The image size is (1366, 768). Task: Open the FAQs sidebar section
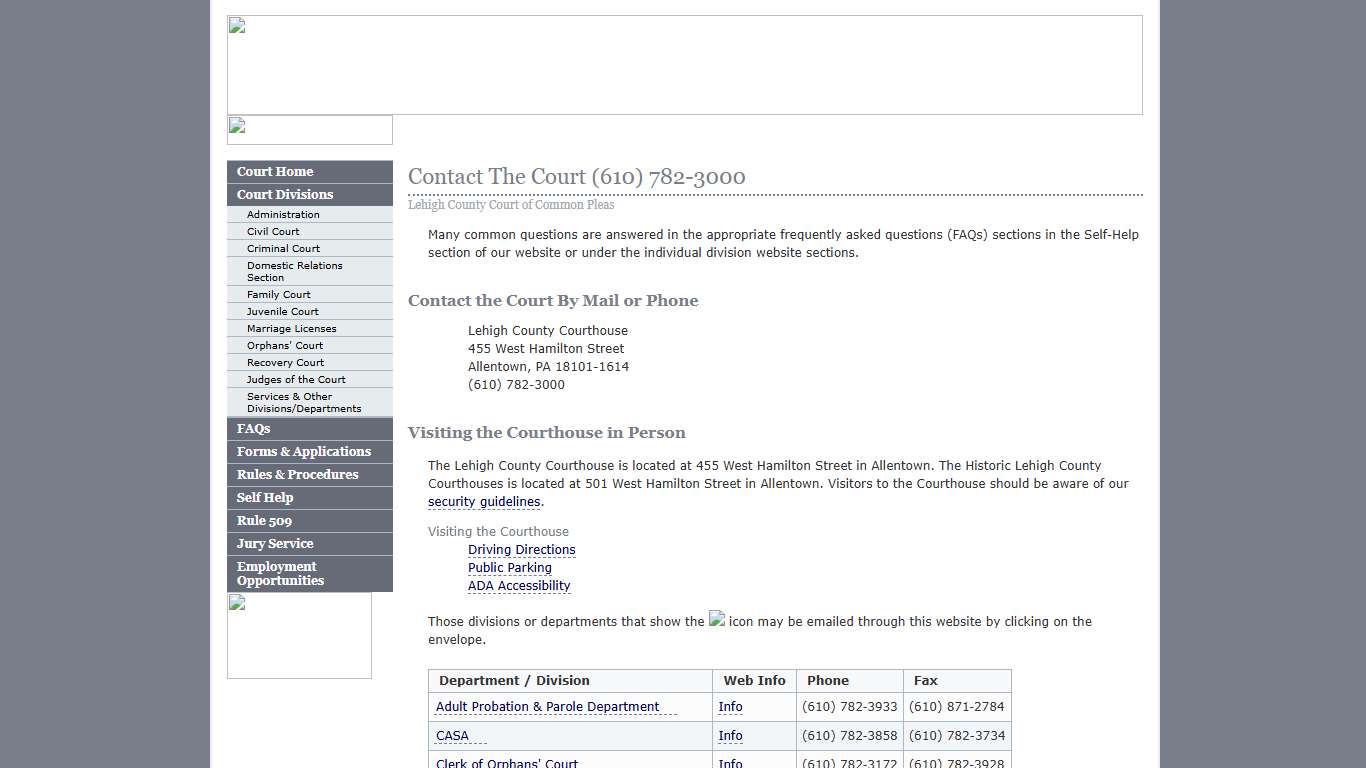pyautogui.click(x=253, y=428)
